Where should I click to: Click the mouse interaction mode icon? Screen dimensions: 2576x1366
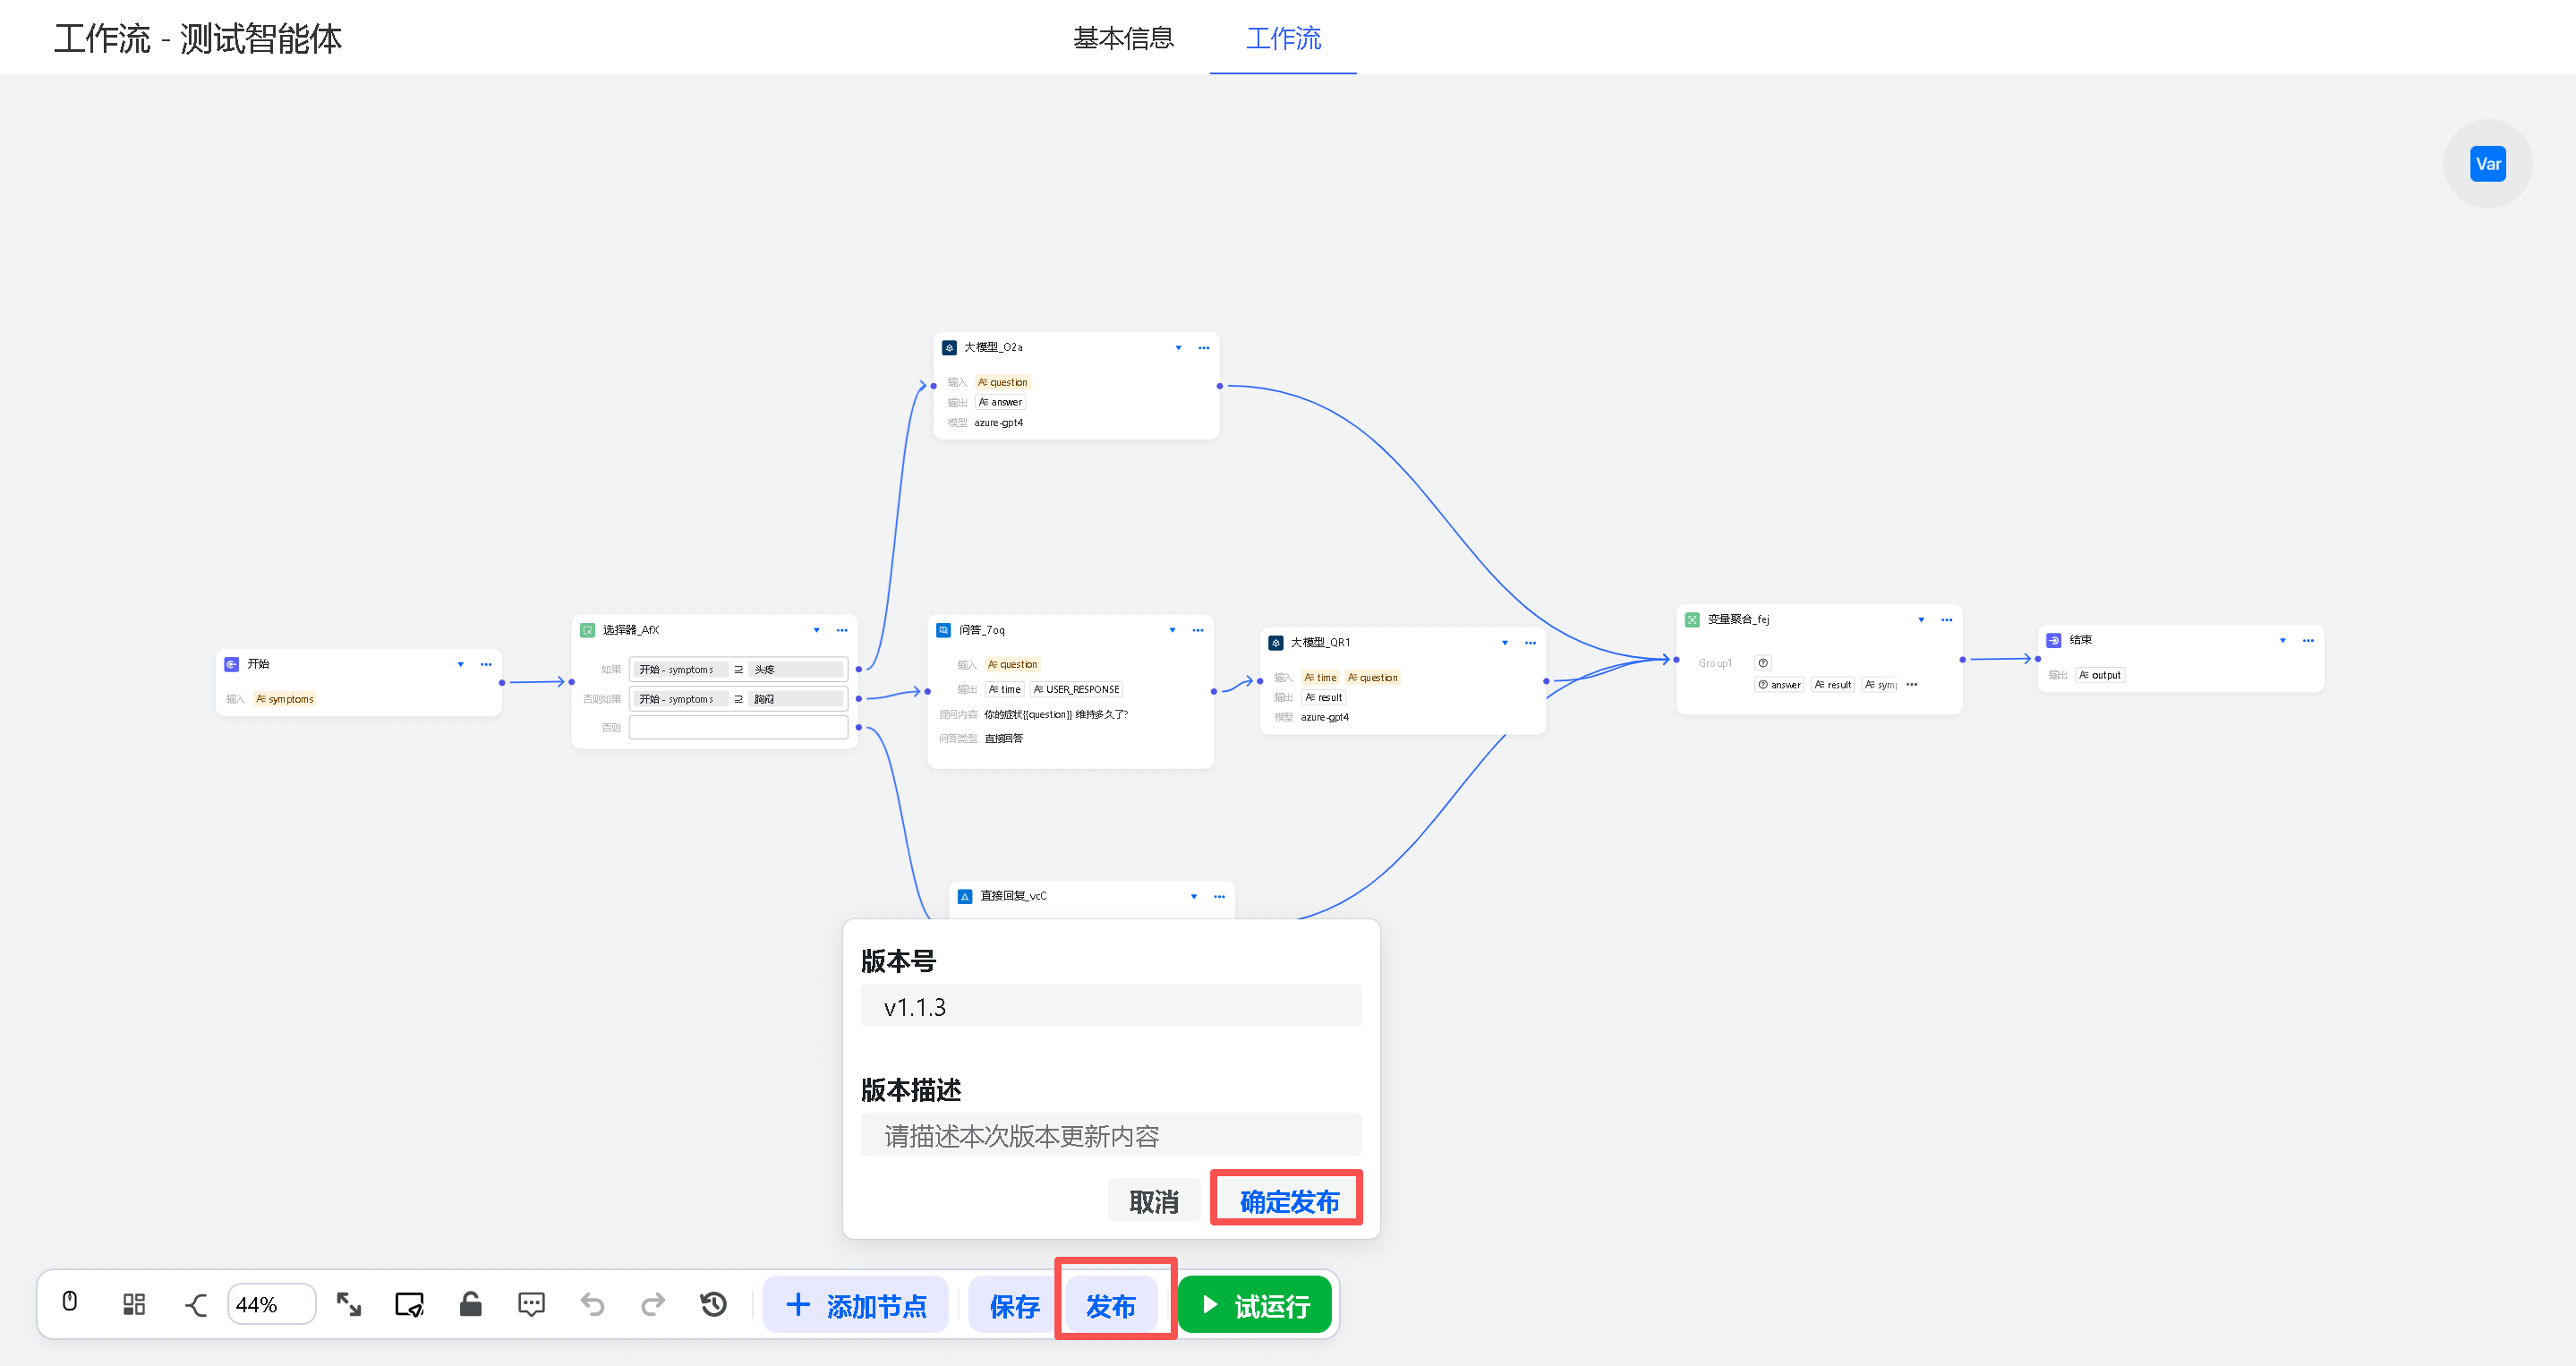click(x=70, y=1302)
